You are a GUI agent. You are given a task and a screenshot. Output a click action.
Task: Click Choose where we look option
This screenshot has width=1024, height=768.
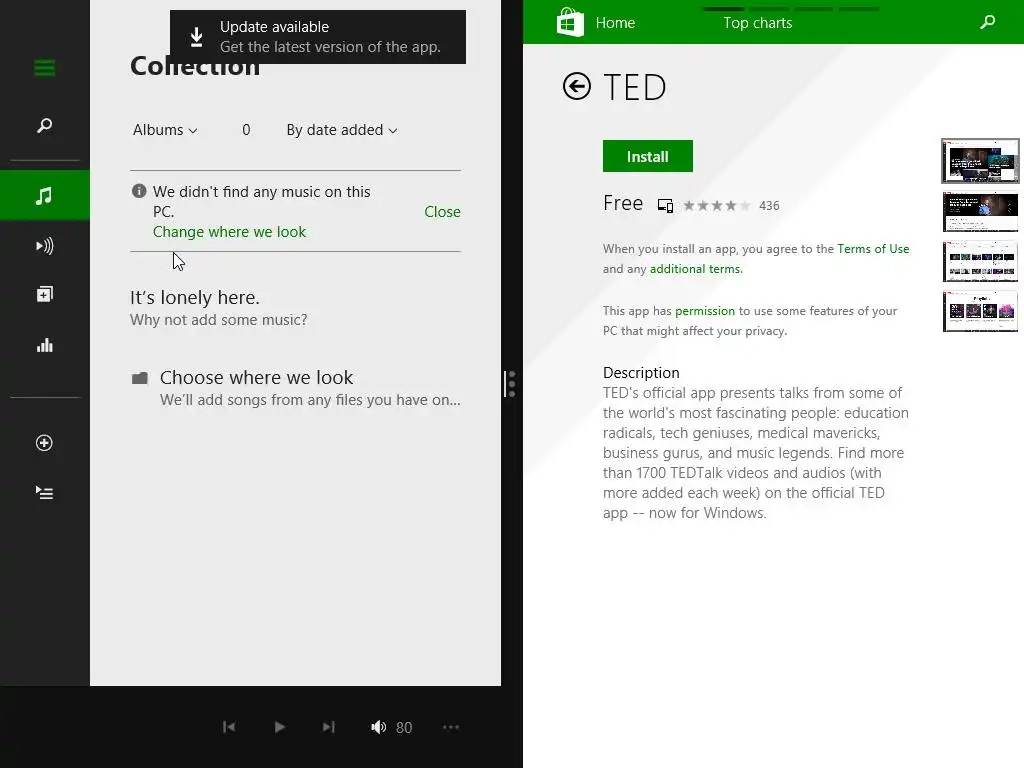pyautogui.click(x=296, y=388)
